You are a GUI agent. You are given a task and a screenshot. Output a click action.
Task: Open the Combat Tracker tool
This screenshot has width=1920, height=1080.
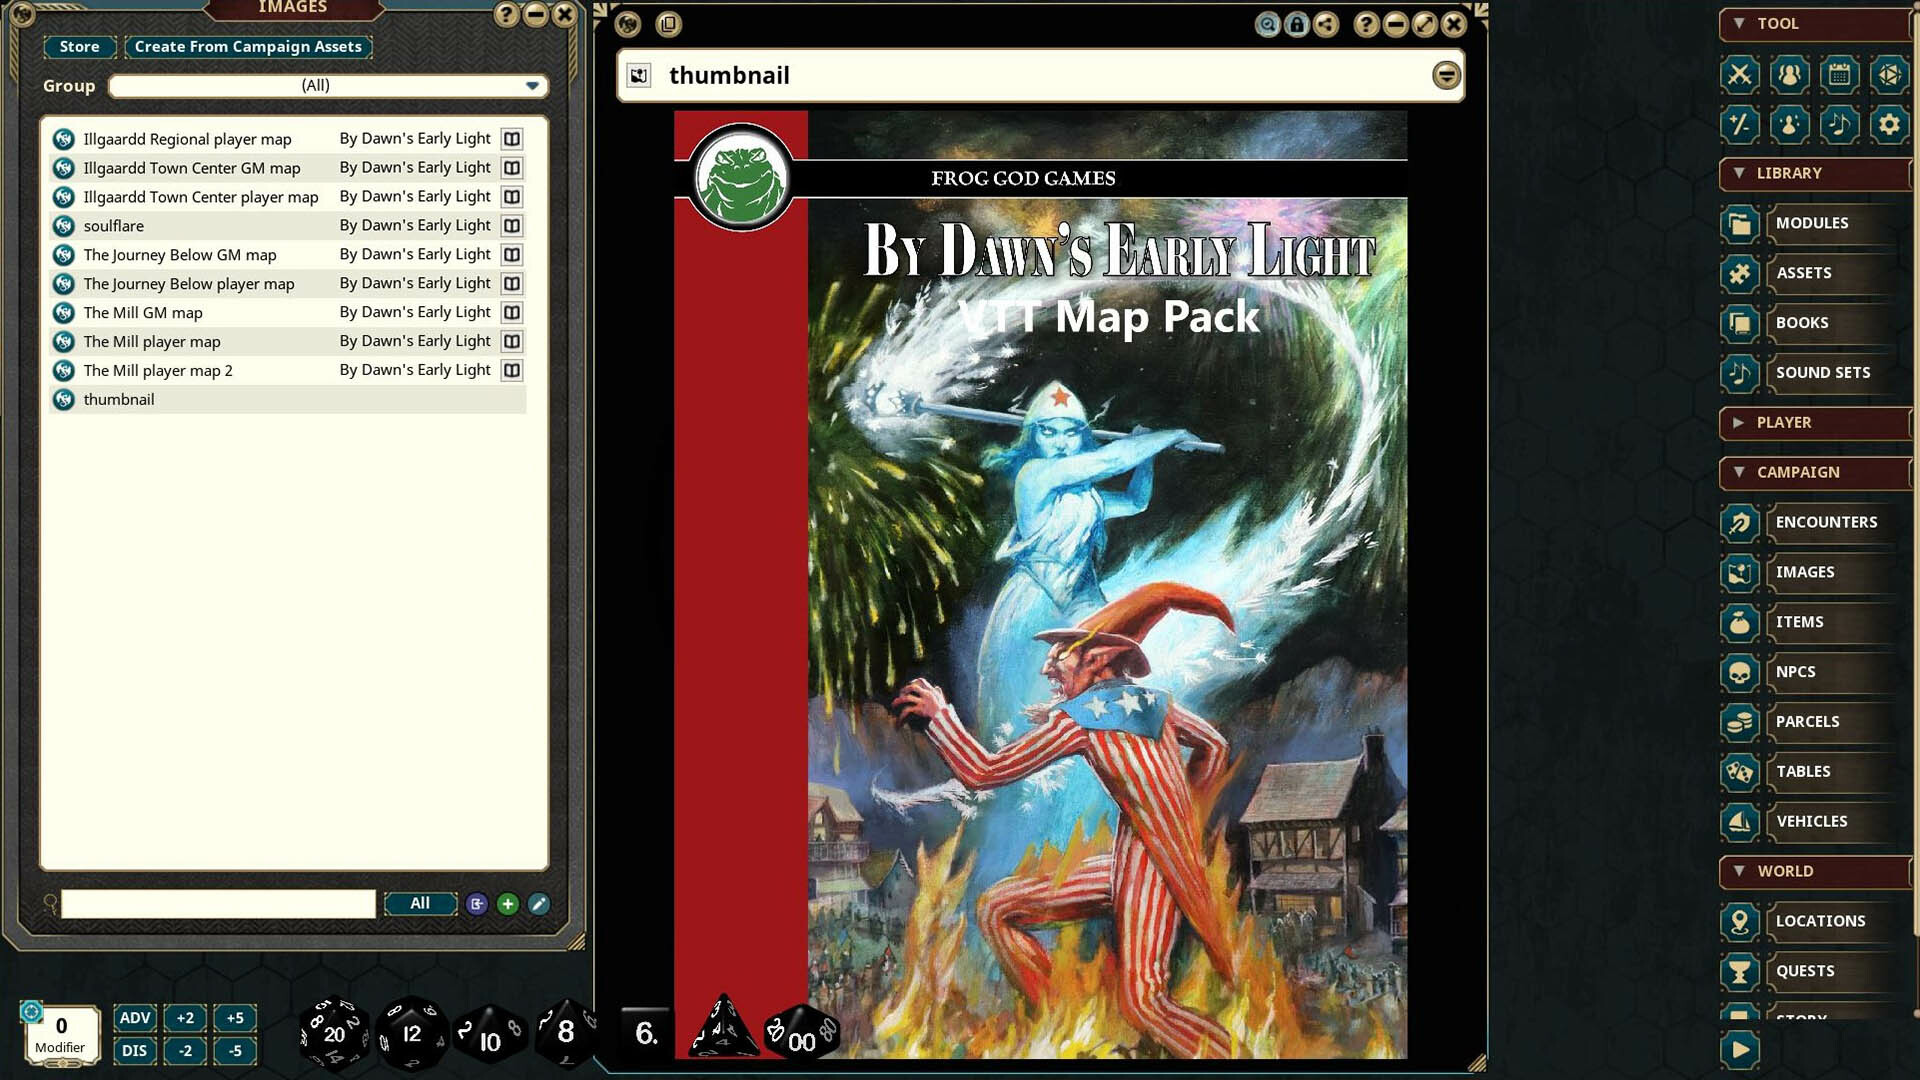click(1740, 75)
